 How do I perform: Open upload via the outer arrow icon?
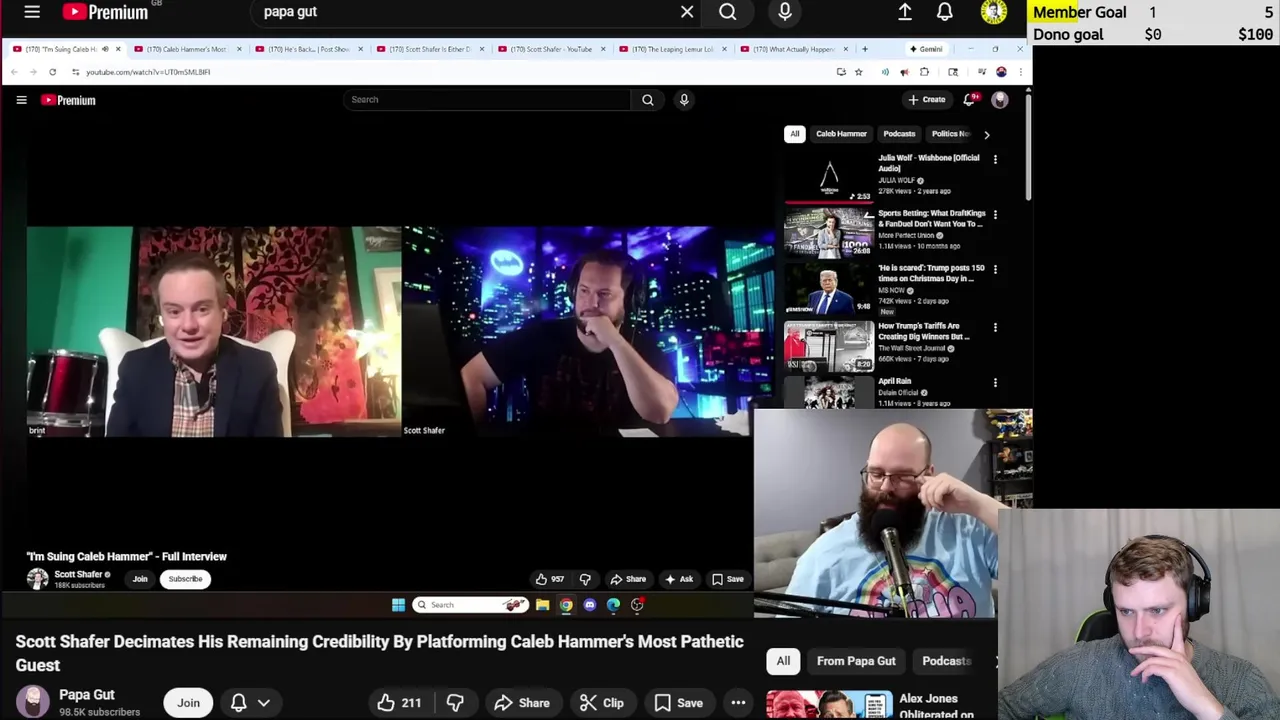click(905, 12)
